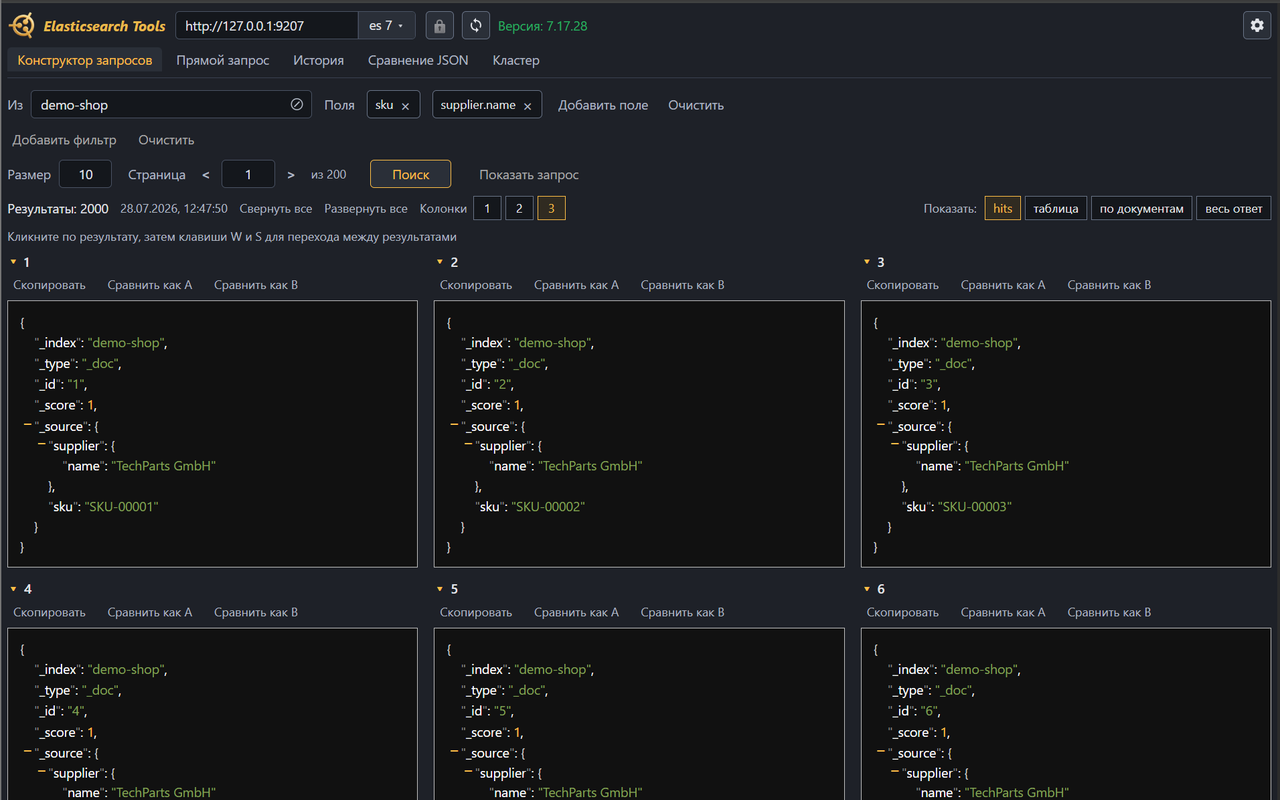1280x800 pixels.
Task: Go to next page arrow
Action: [291, 175]
